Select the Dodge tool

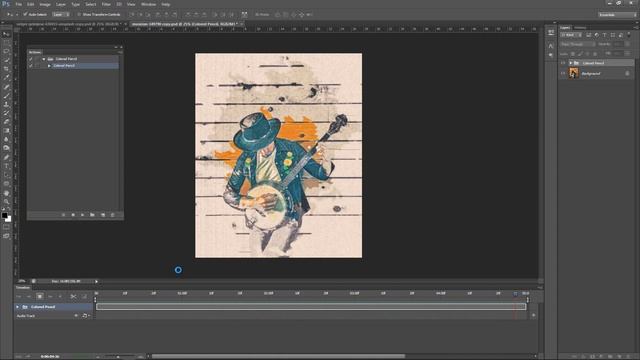tap(6, 148)
